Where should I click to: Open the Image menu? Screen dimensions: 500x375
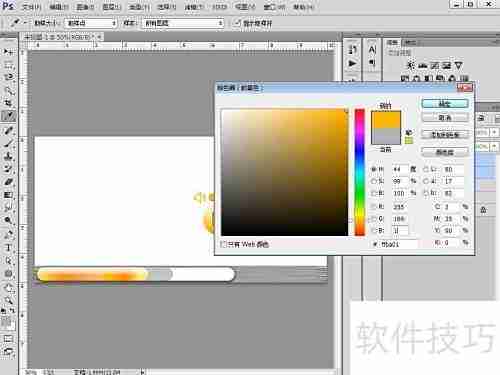pos(85,7)
